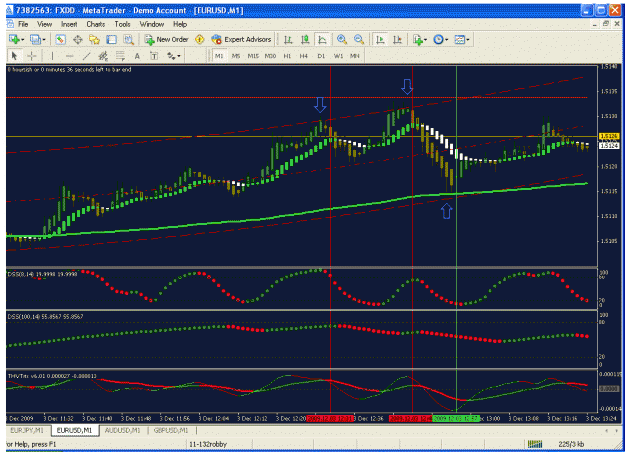Click the Zoom Out magnifier

(359, 39)
